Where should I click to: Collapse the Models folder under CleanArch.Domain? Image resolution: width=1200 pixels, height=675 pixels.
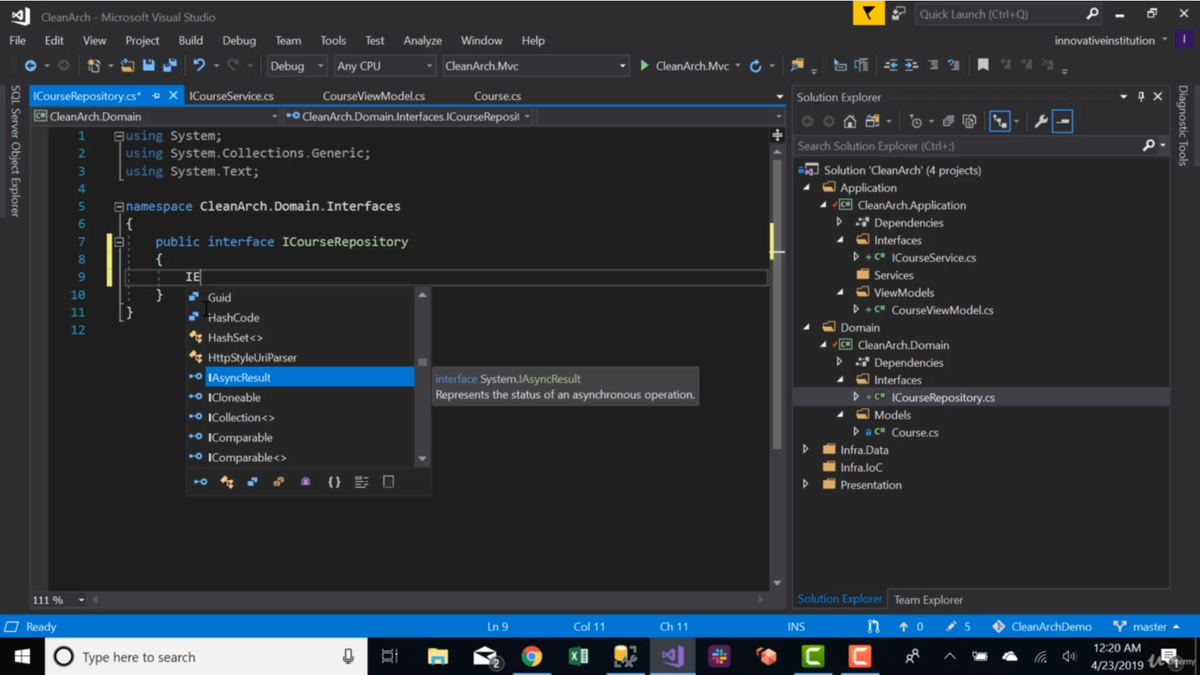coord(840,415)
